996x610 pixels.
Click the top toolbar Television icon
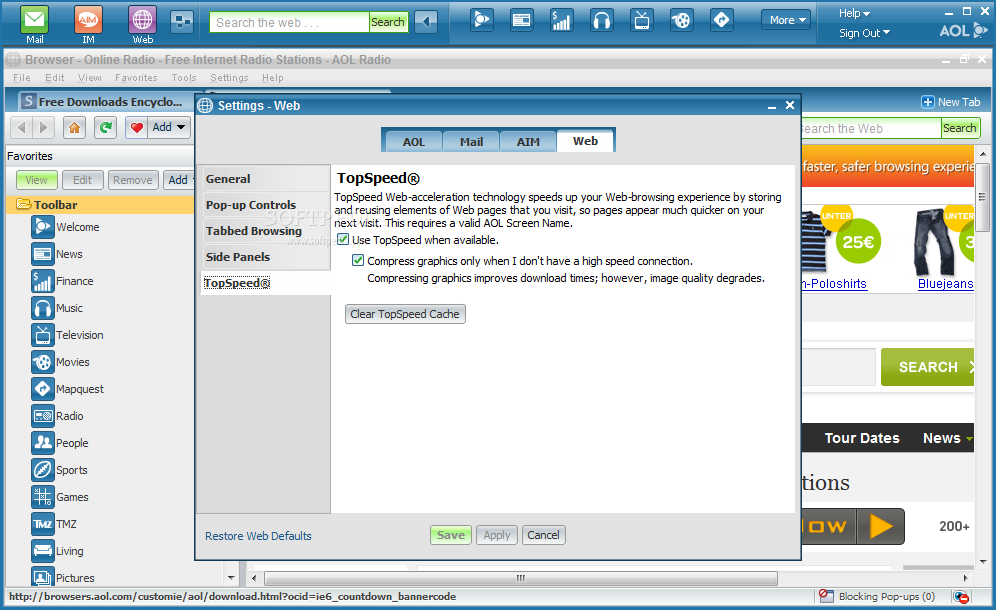(642, 20)
